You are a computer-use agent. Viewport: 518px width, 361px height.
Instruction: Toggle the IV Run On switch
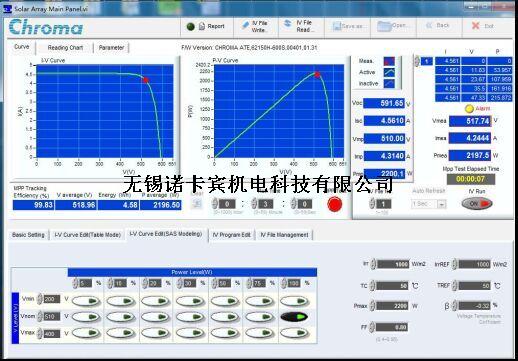coord(477,203)
